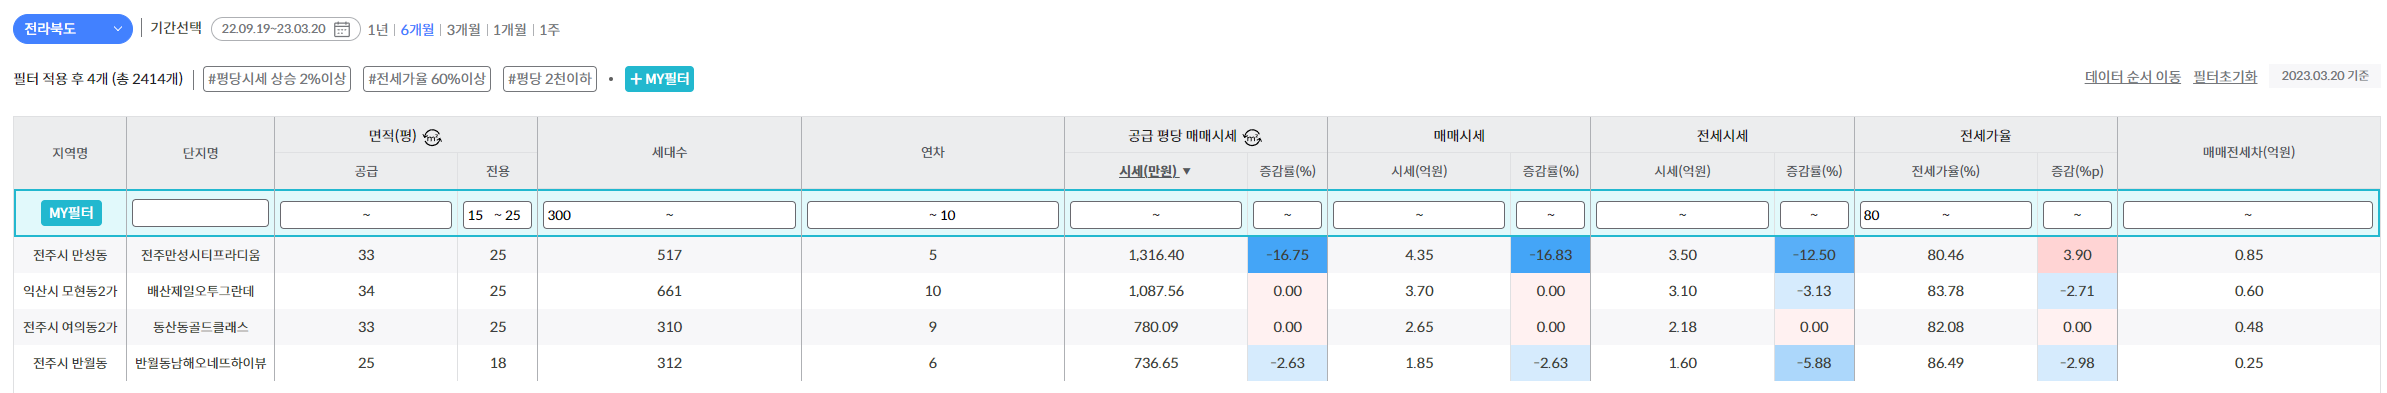The width and height of the screenshot is (2387, 393).
Task: Open the 배산제일오투그란데 complex row
Action: point(200,291)
